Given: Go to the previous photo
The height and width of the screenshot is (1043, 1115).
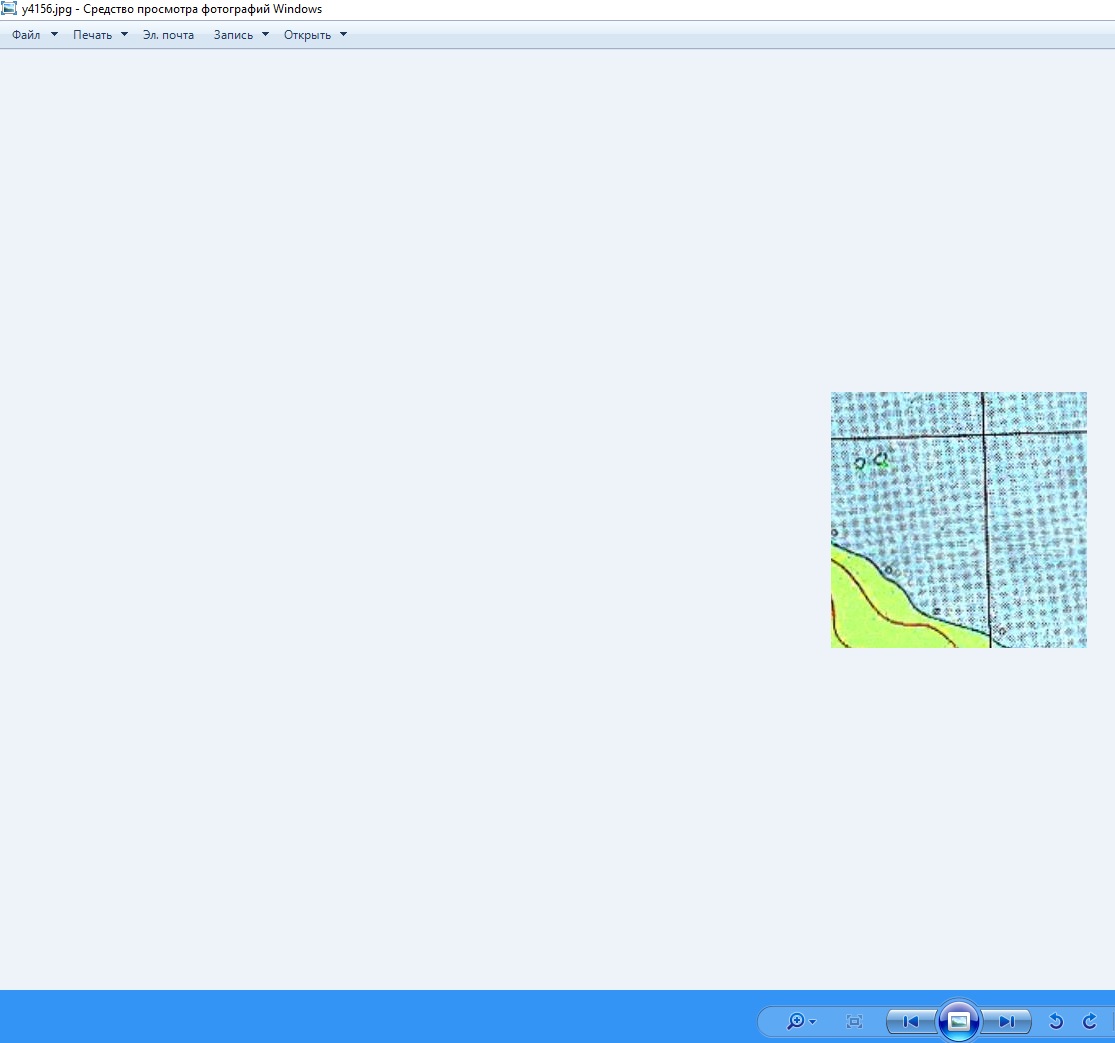Looking at the screenshot, I should point(910,1021).
